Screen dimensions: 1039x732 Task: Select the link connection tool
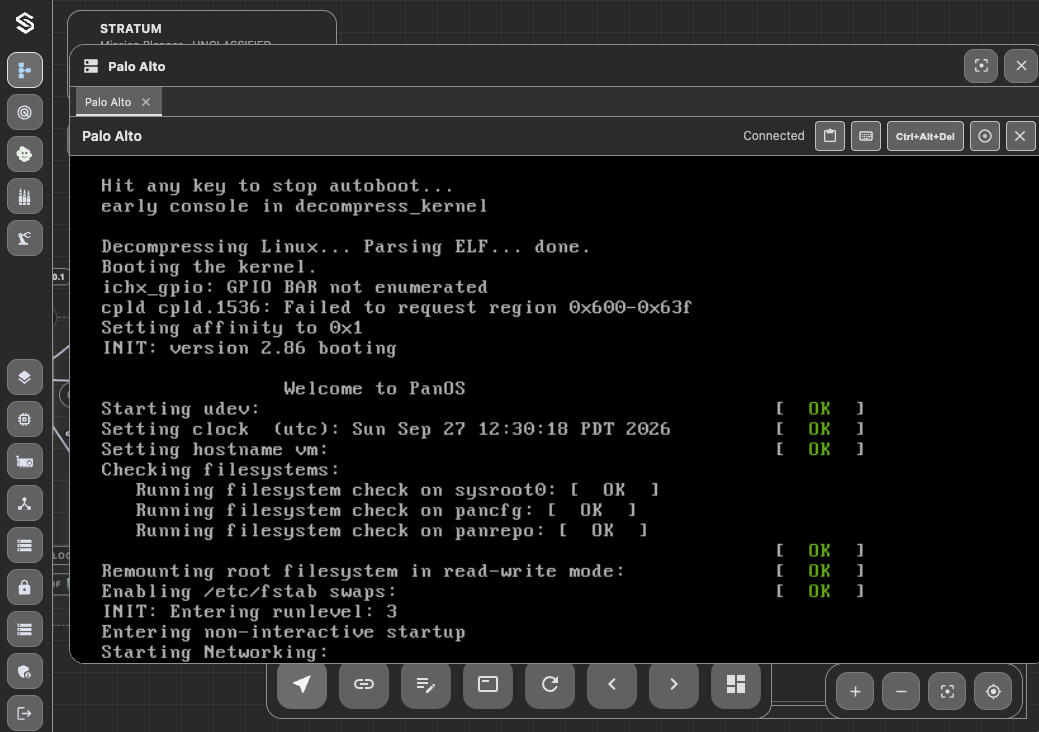tap(364, 684)
